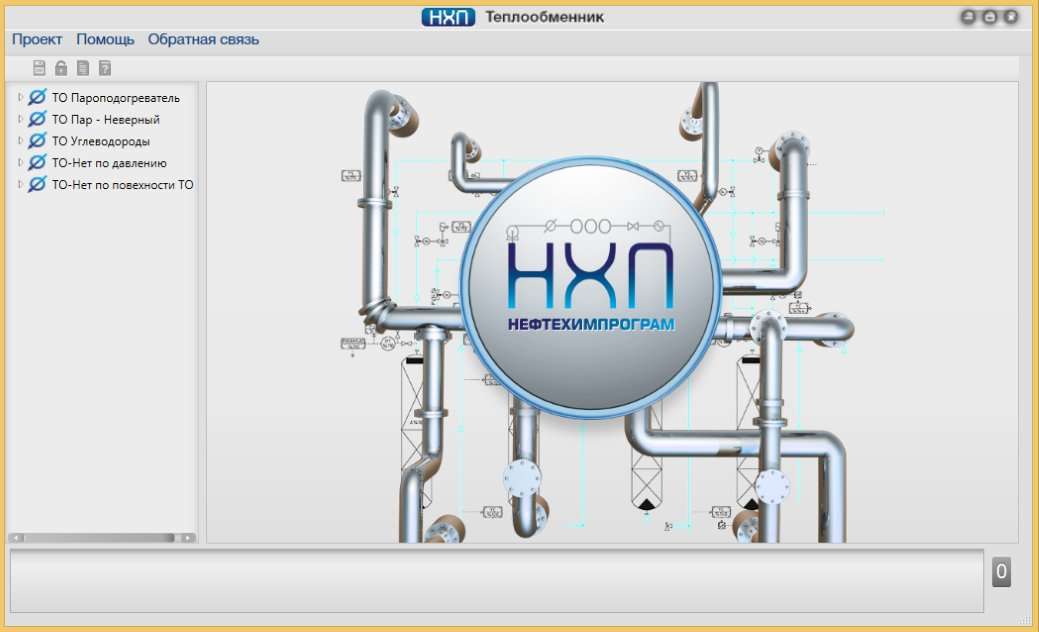
Task: Click the last round window button in title bar
Action: 1011,17
